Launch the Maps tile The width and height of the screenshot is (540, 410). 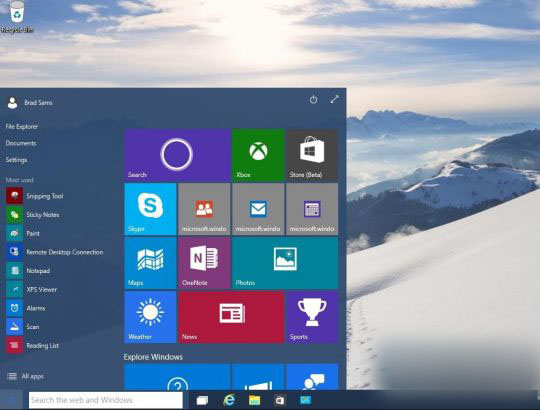[150, 263]
